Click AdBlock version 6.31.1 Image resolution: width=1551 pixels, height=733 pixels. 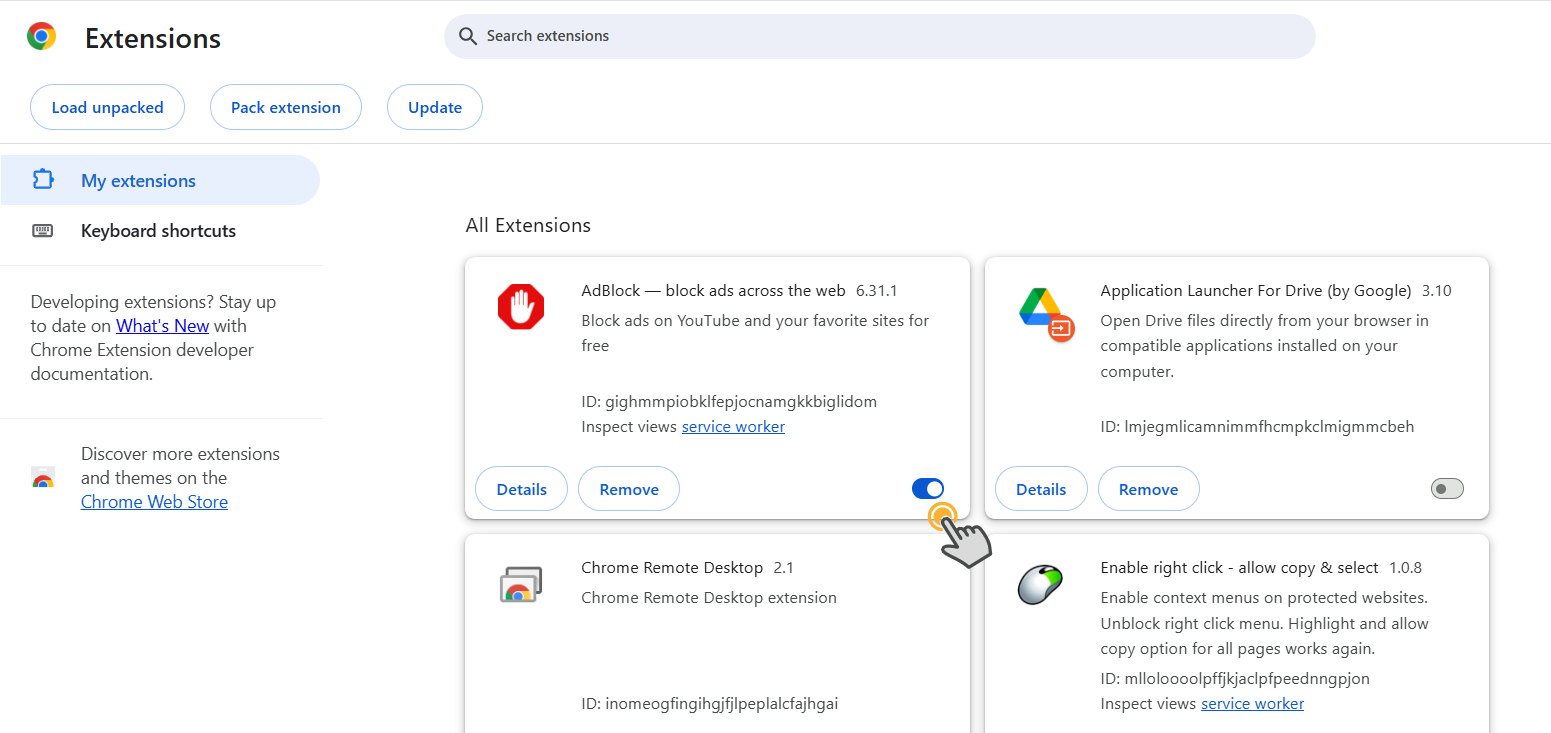click(877, 291)
